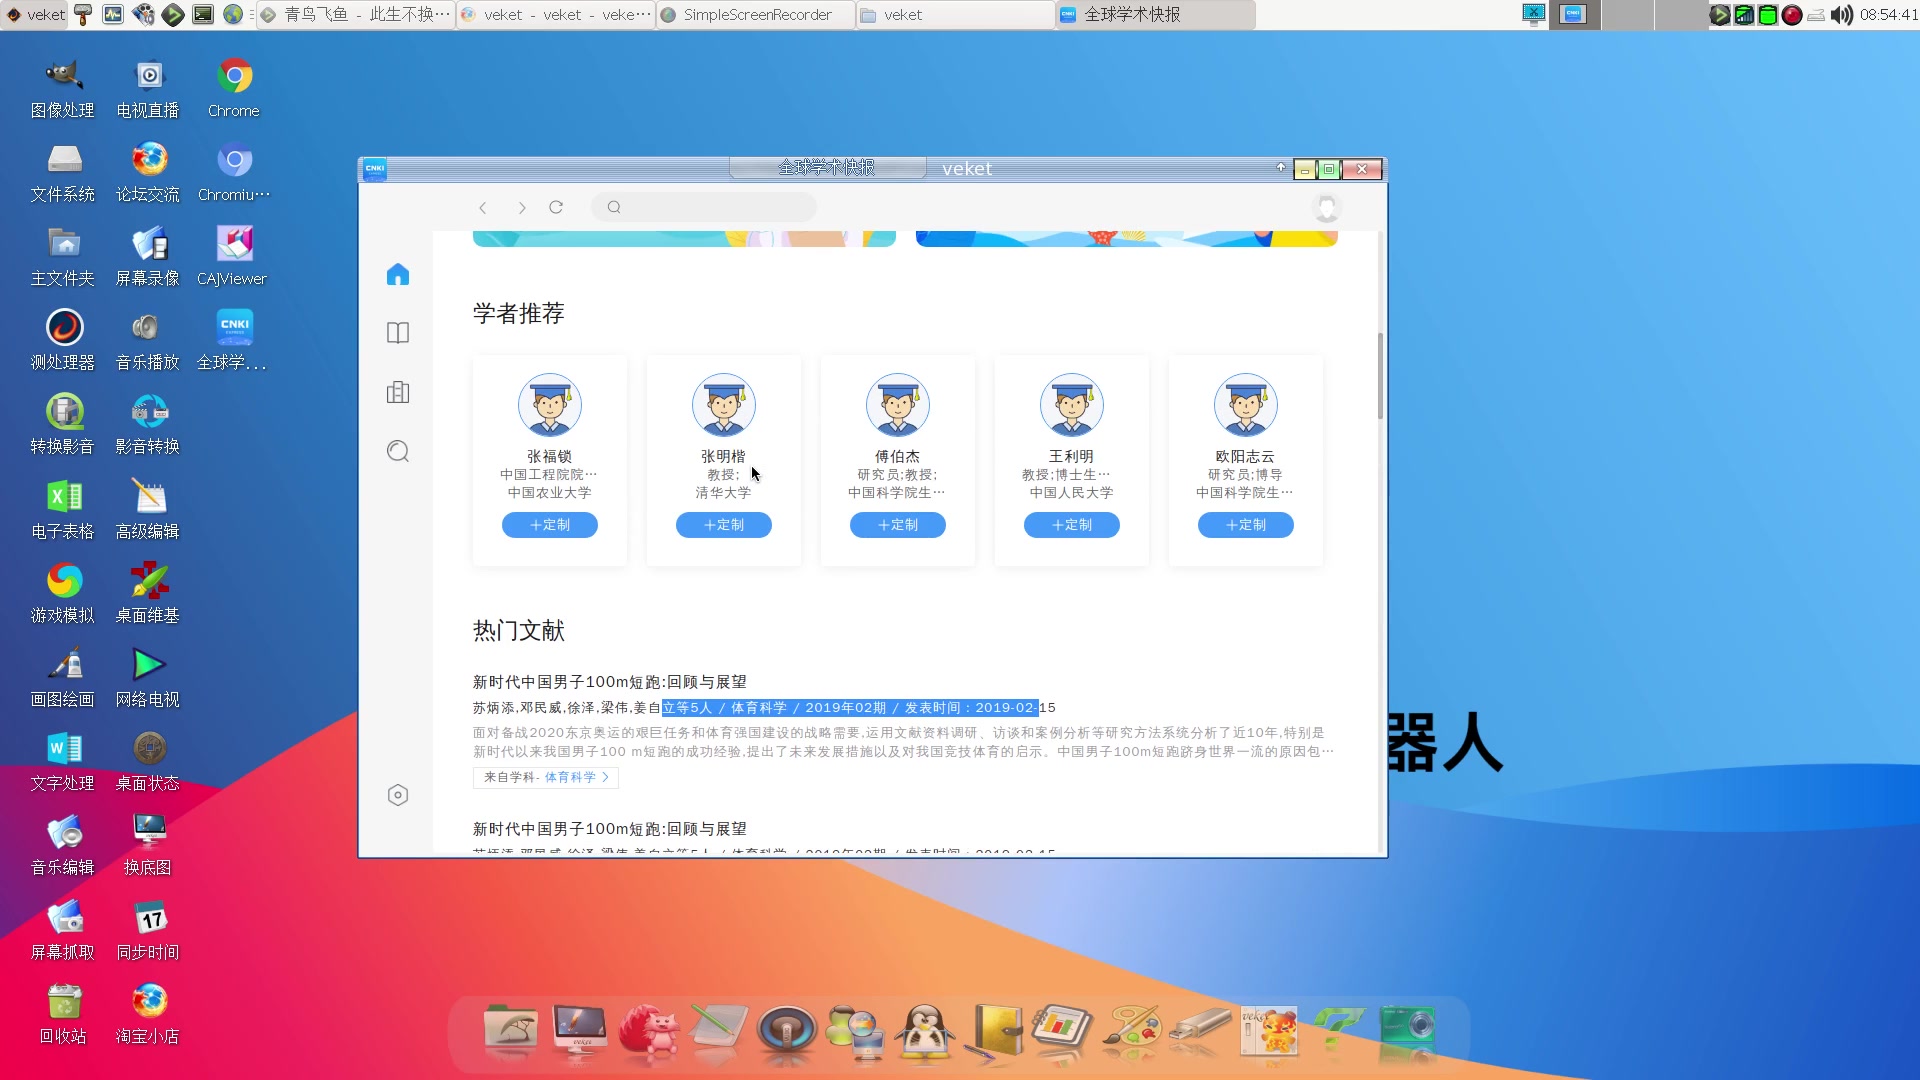Open the institution library icon in the sidebar

pyautogui.click(x=397, y=392)
